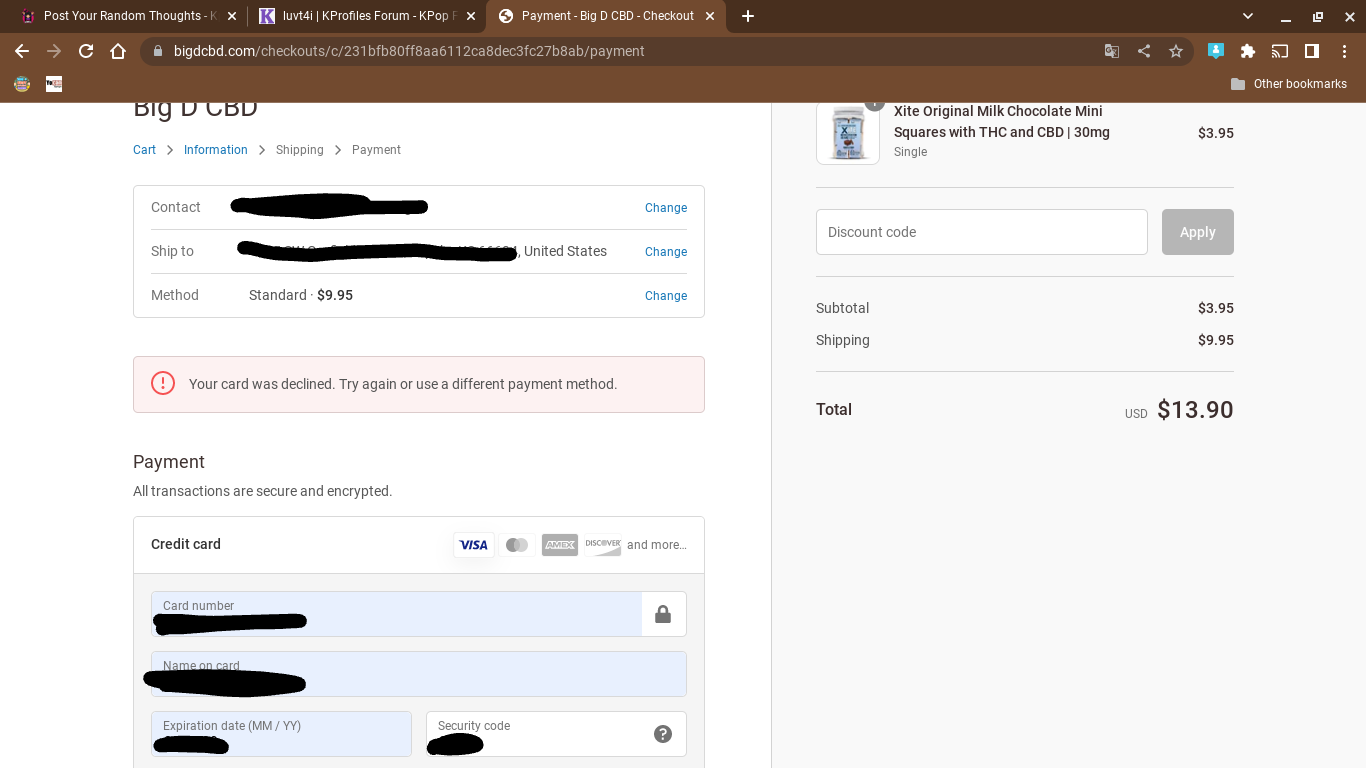Viewport: 1366px width, 768px height.
Task: Click the address bar URL
Action: (x=409, y=51)
